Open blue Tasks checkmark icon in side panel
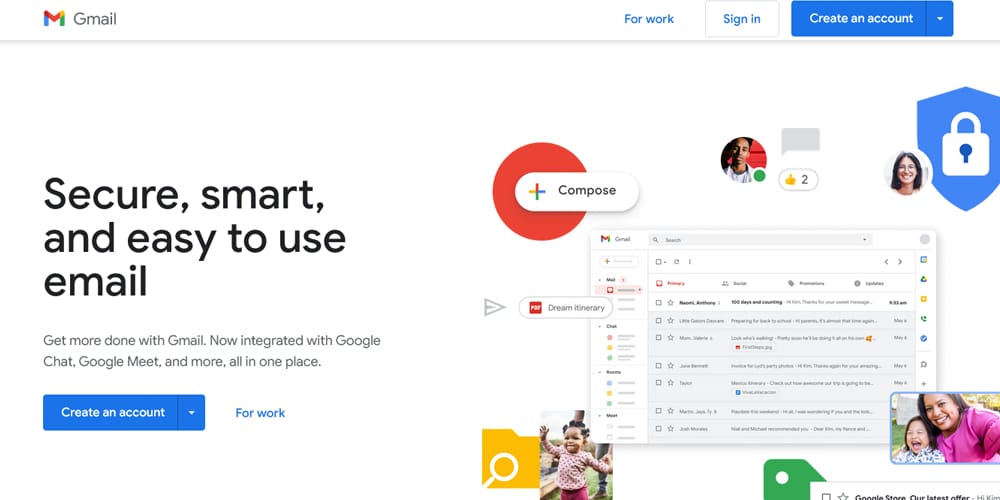Image resolution: width=1000 pixels, height=500 pixels. click(x=923, y=339)
